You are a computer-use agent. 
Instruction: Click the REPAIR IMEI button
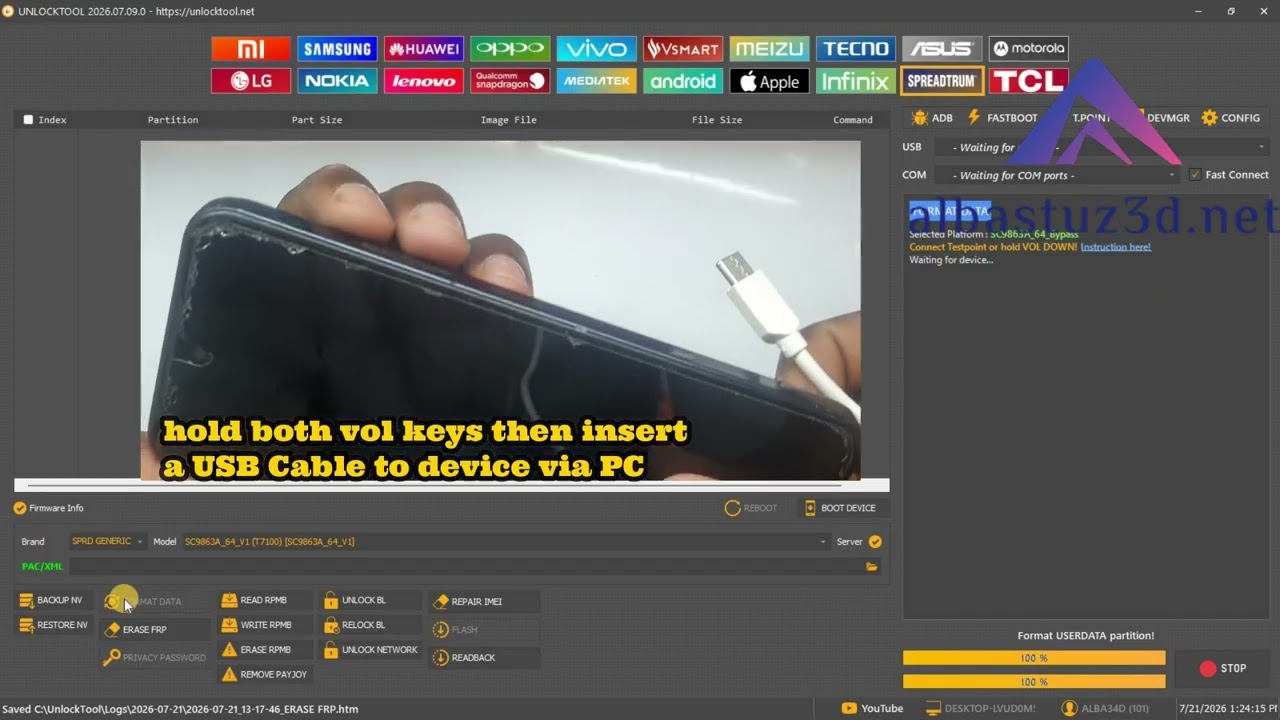pos(484,602)
